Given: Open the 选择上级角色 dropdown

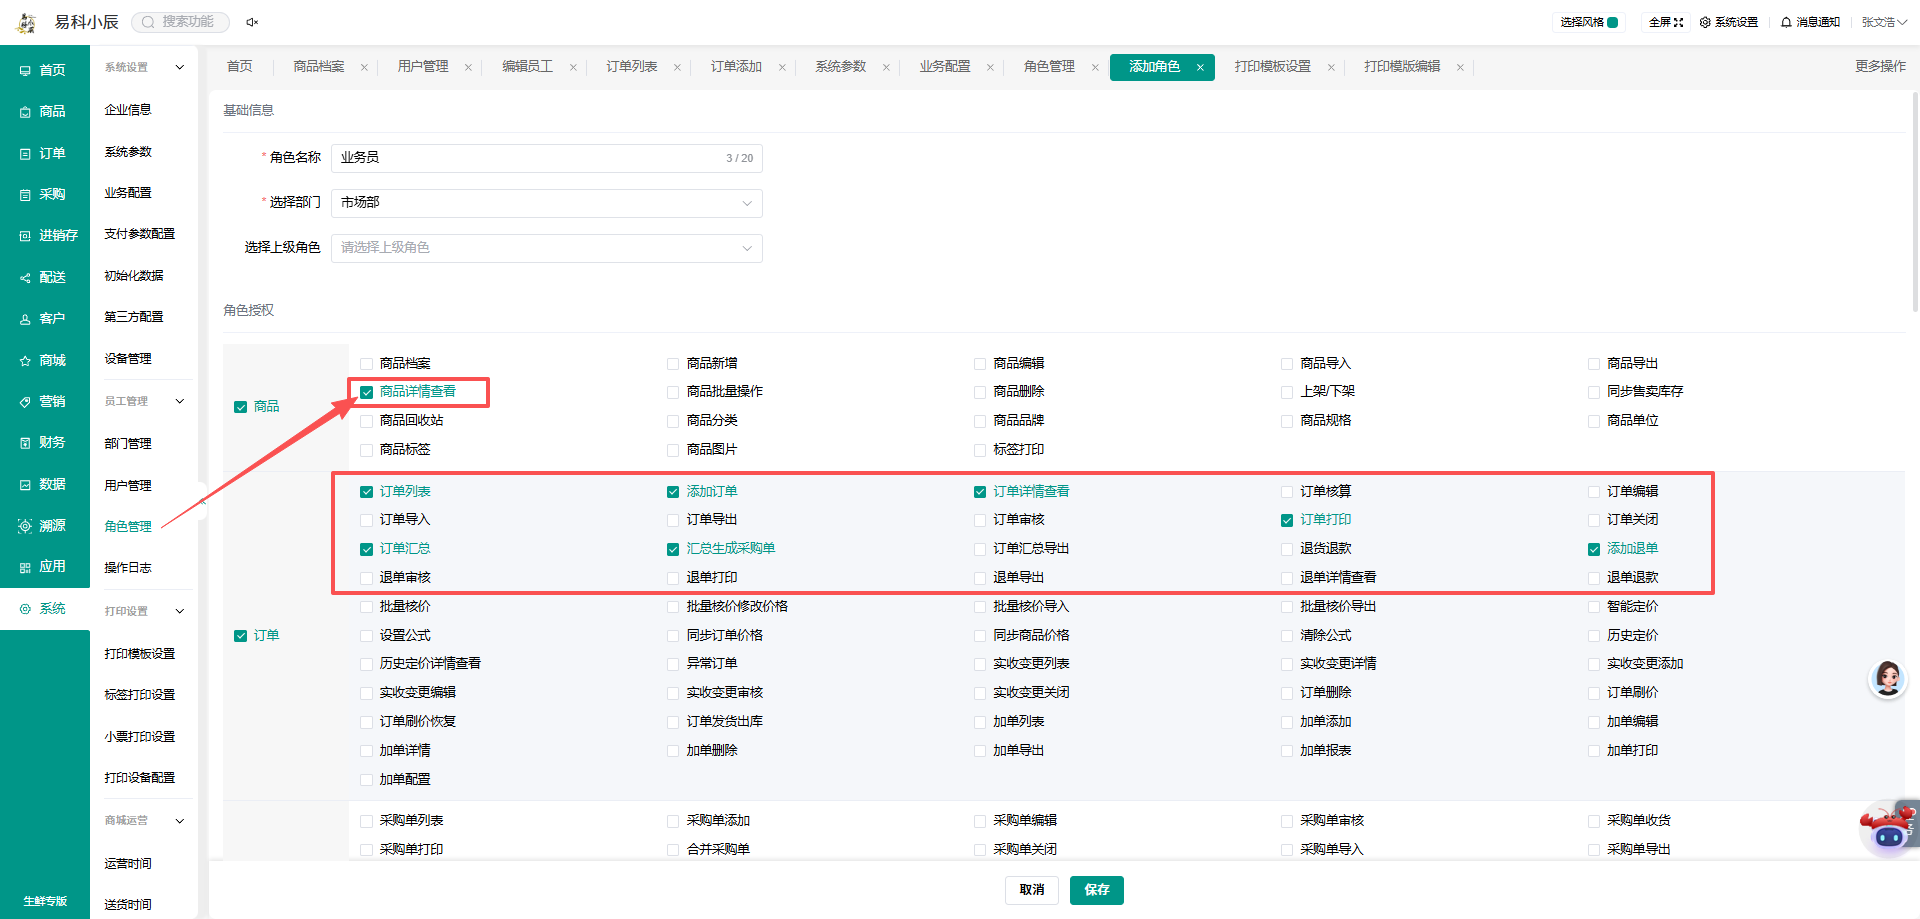Looking at the screenshot, I should click(547, 248).
